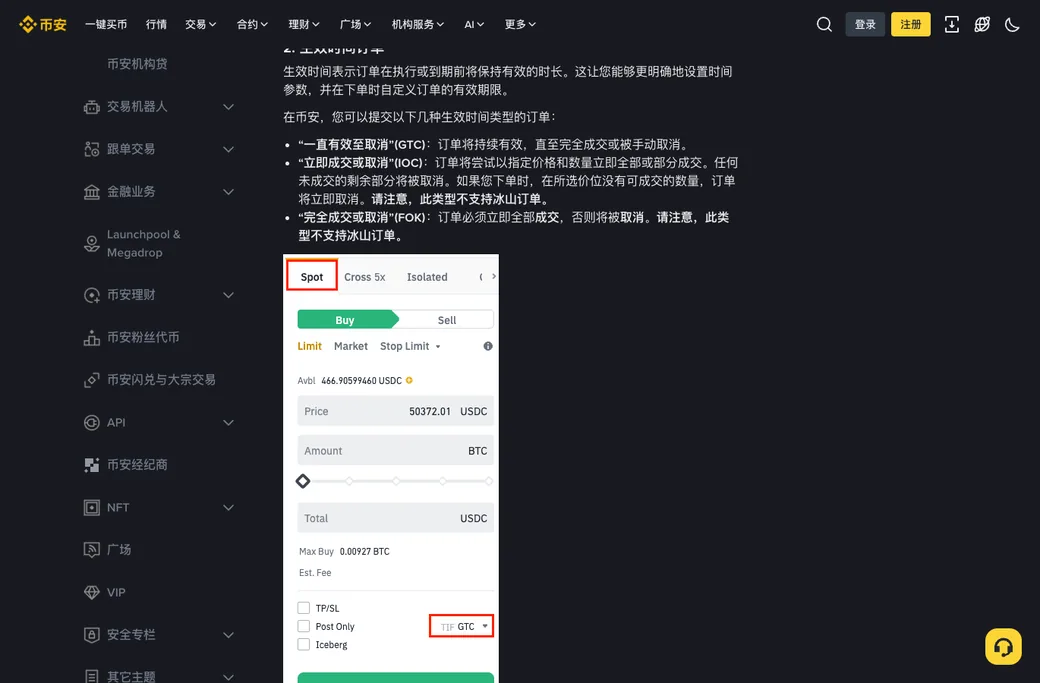Image resolution: width=1040 pixels, height=683 pixels.
Task: Open the 理财 top menu
Action: 304,25
